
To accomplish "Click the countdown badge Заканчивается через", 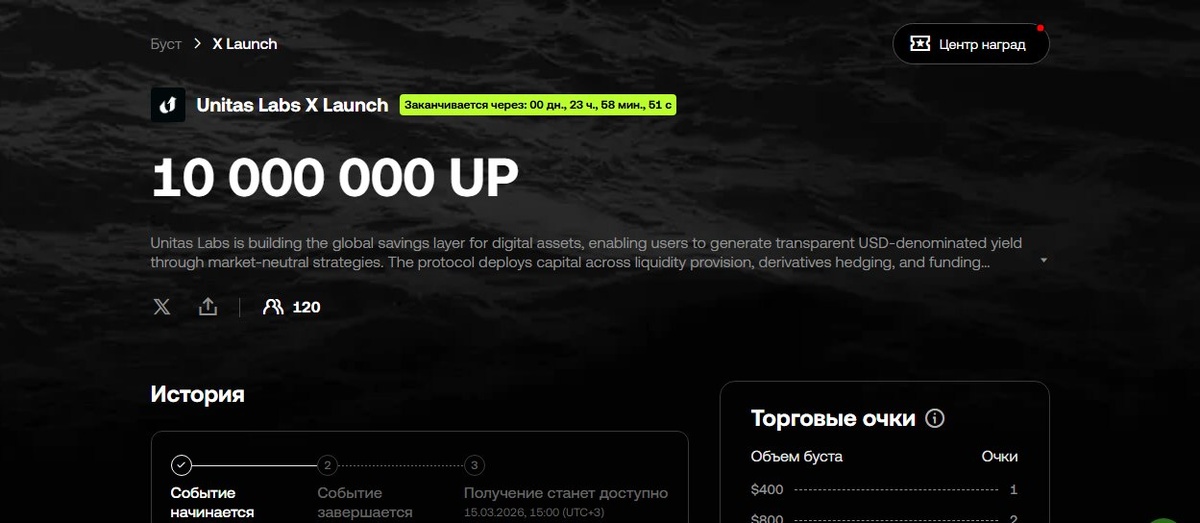I will (538, 105).
